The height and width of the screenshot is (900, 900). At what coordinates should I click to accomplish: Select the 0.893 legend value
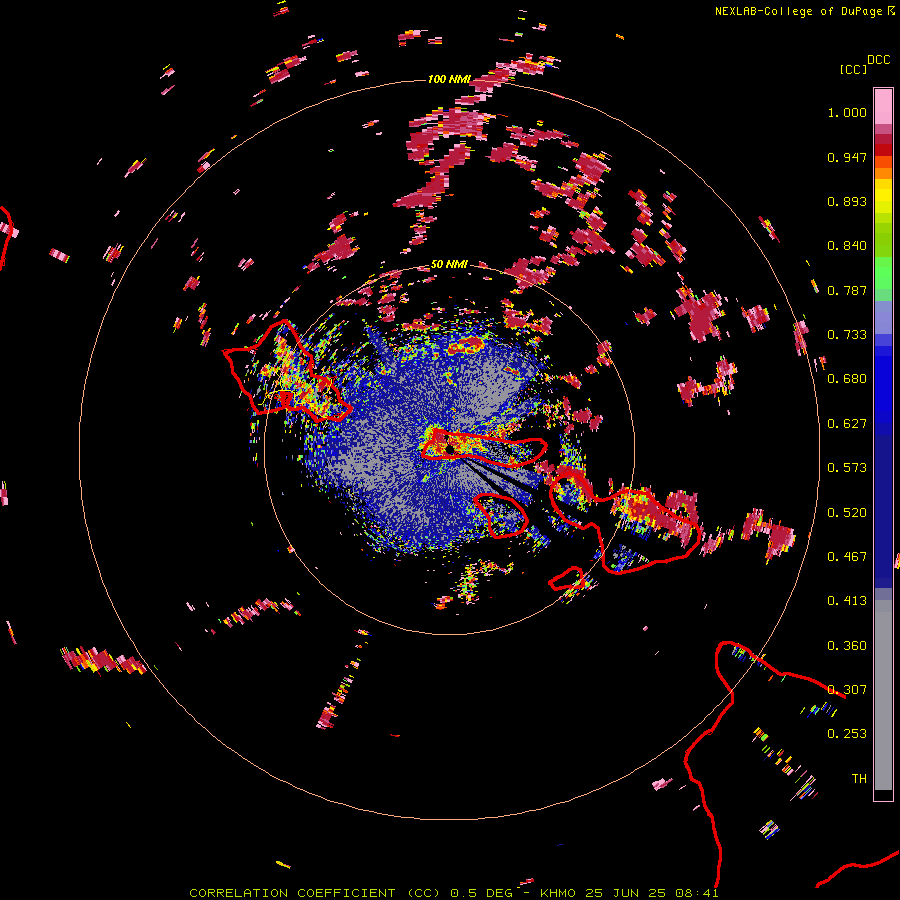pyautogui.click(x=847, y=201)
